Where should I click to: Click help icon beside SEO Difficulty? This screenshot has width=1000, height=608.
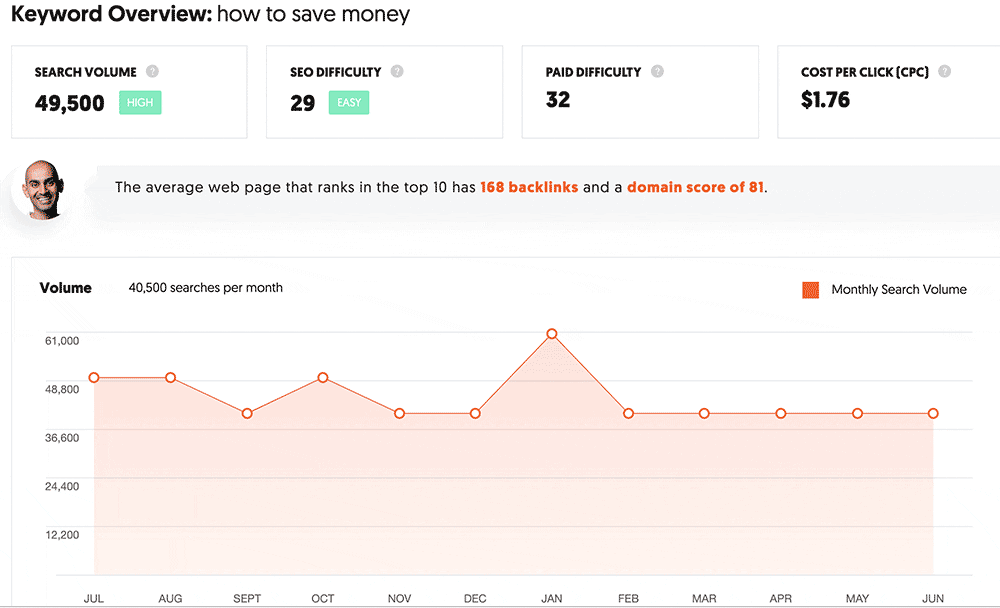[397, 72]
